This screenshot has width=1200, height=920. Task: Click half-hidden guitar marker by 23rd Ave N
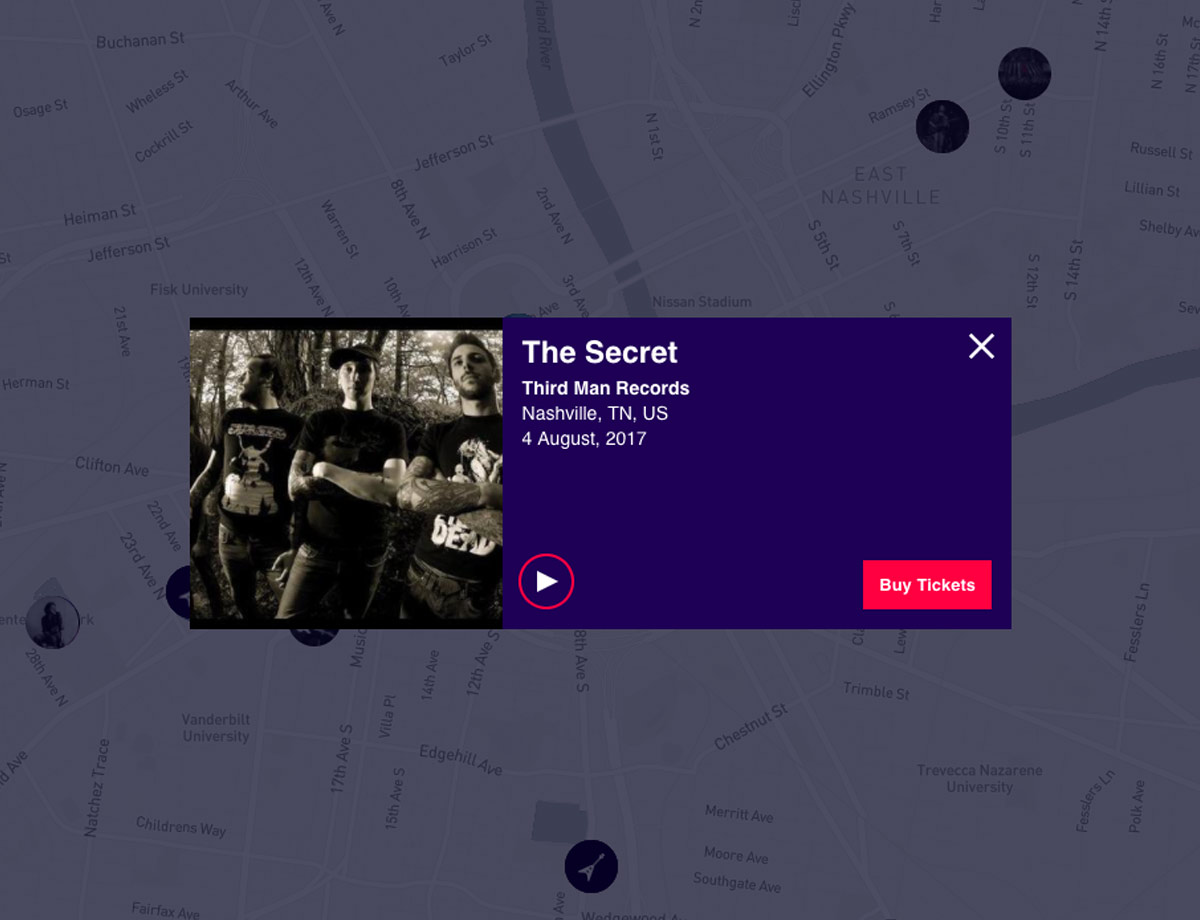[178, 592]
